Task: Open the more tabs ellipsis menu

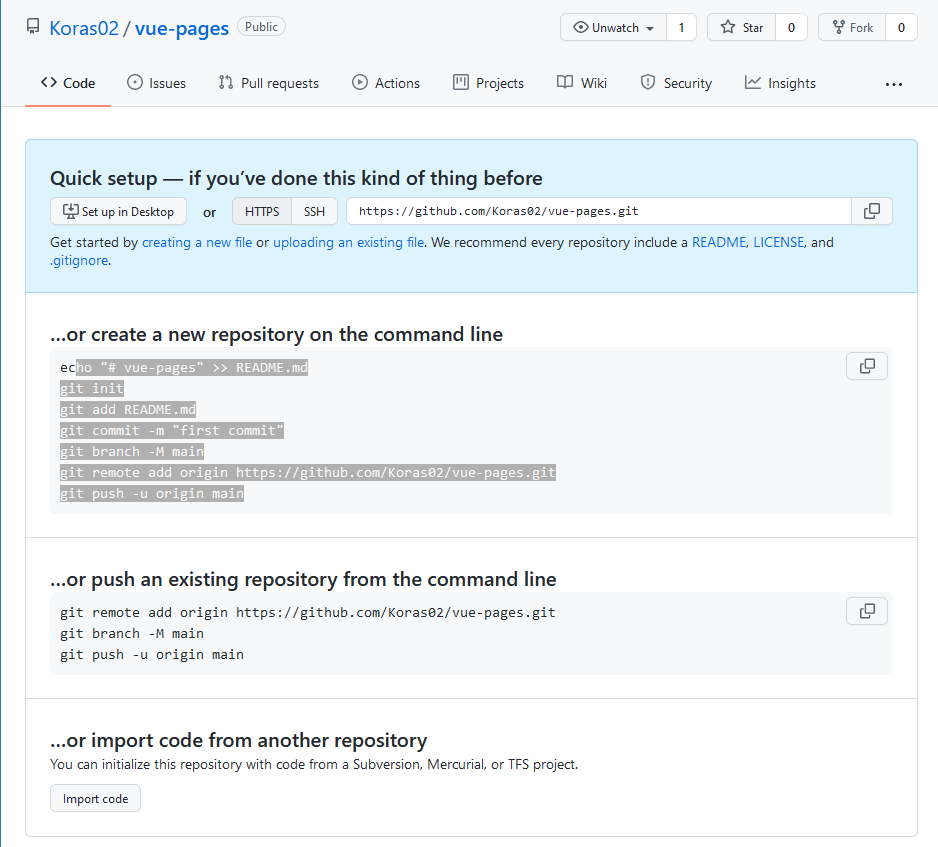Action: (894, 84)
